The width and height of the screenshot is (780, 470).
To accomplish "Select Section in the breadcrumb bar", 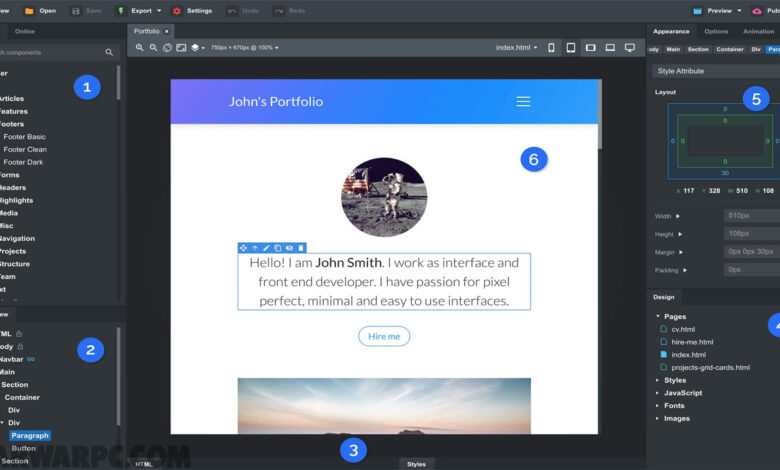I will pos(698,49).
